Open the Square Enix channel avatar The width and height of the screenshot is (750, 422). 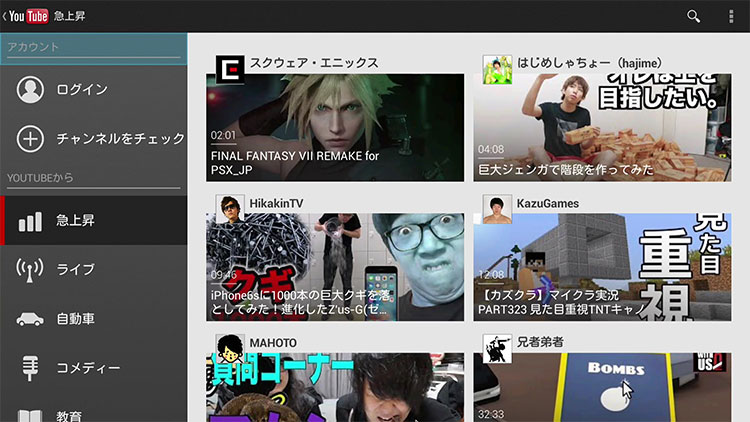230,69
